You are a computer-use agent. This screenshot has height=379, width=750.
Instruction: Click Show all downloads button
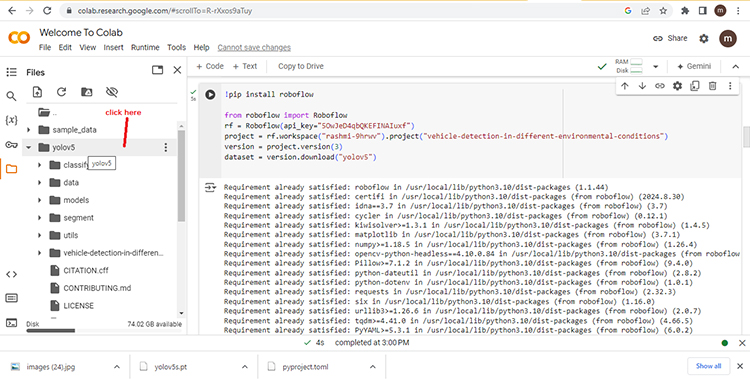[x=708, y=366]
